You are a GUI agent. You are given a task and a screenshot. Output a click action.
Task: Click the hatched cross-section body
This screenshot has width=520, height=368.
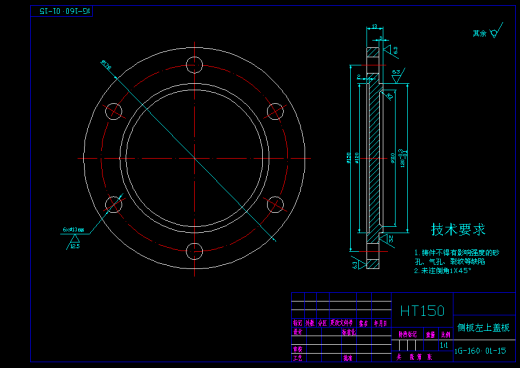click(374, 158)
